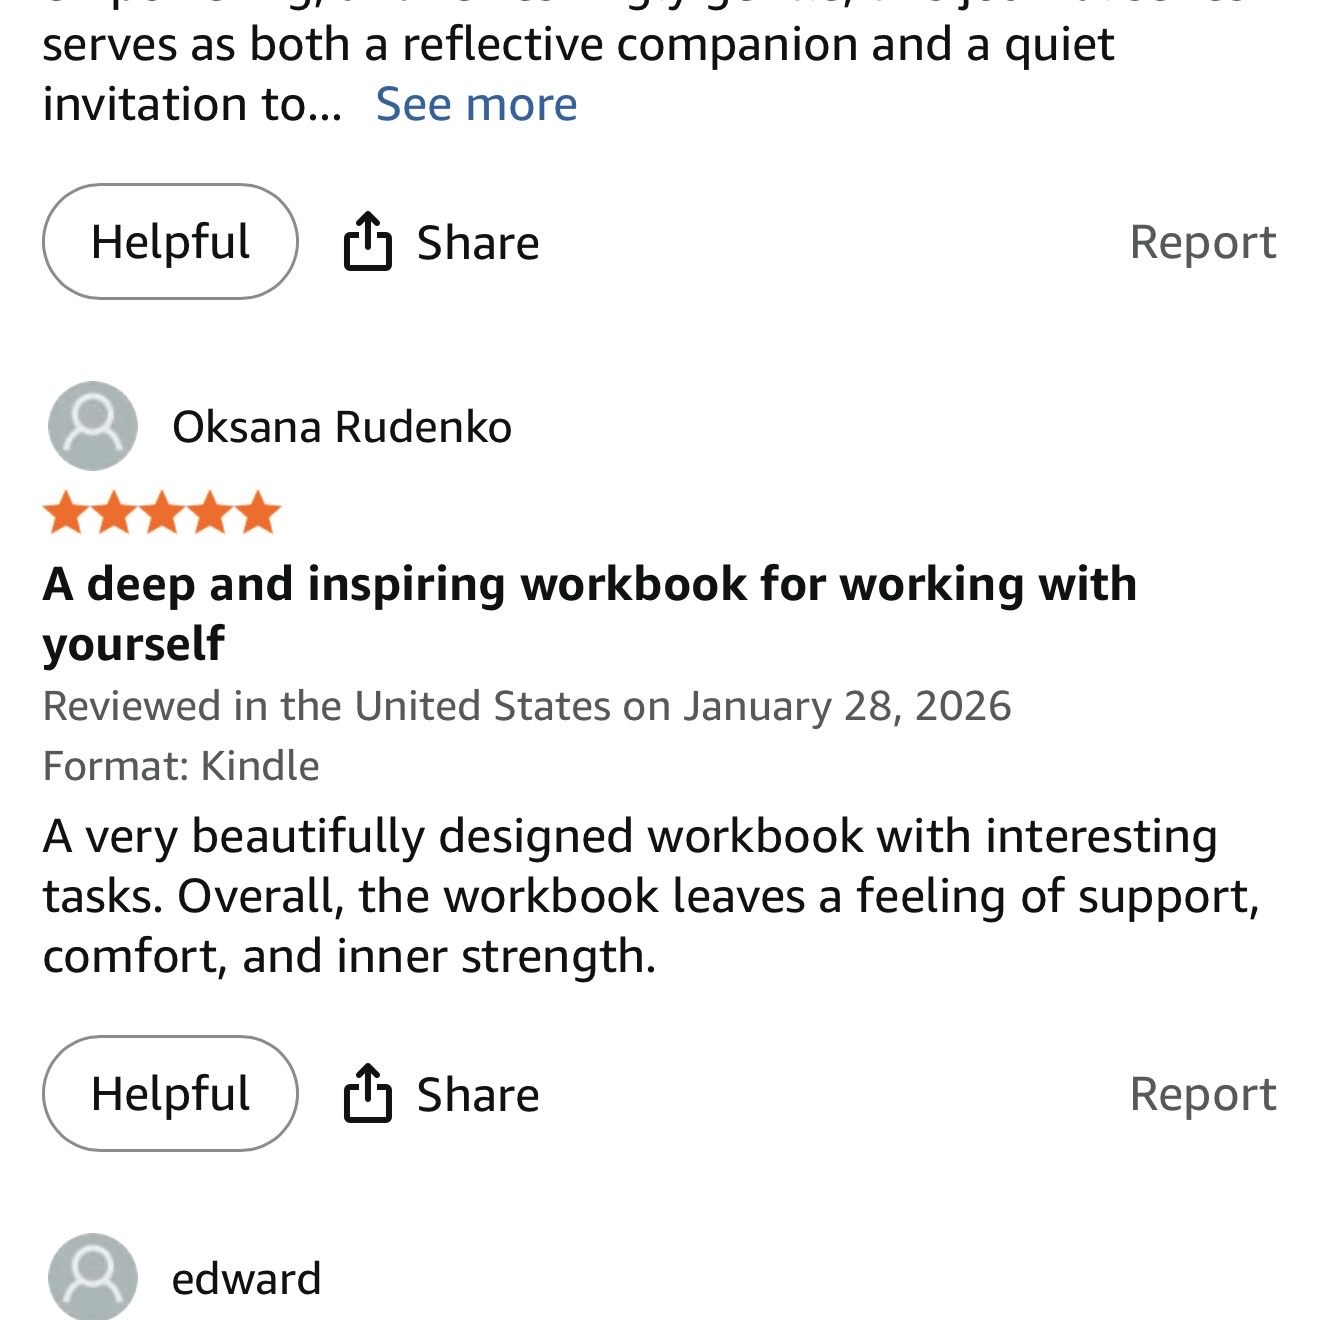The width and height of the screenshot is (1320, 1320).
Task: Click the first orange star in Oksana's rating
Action: 65,513
